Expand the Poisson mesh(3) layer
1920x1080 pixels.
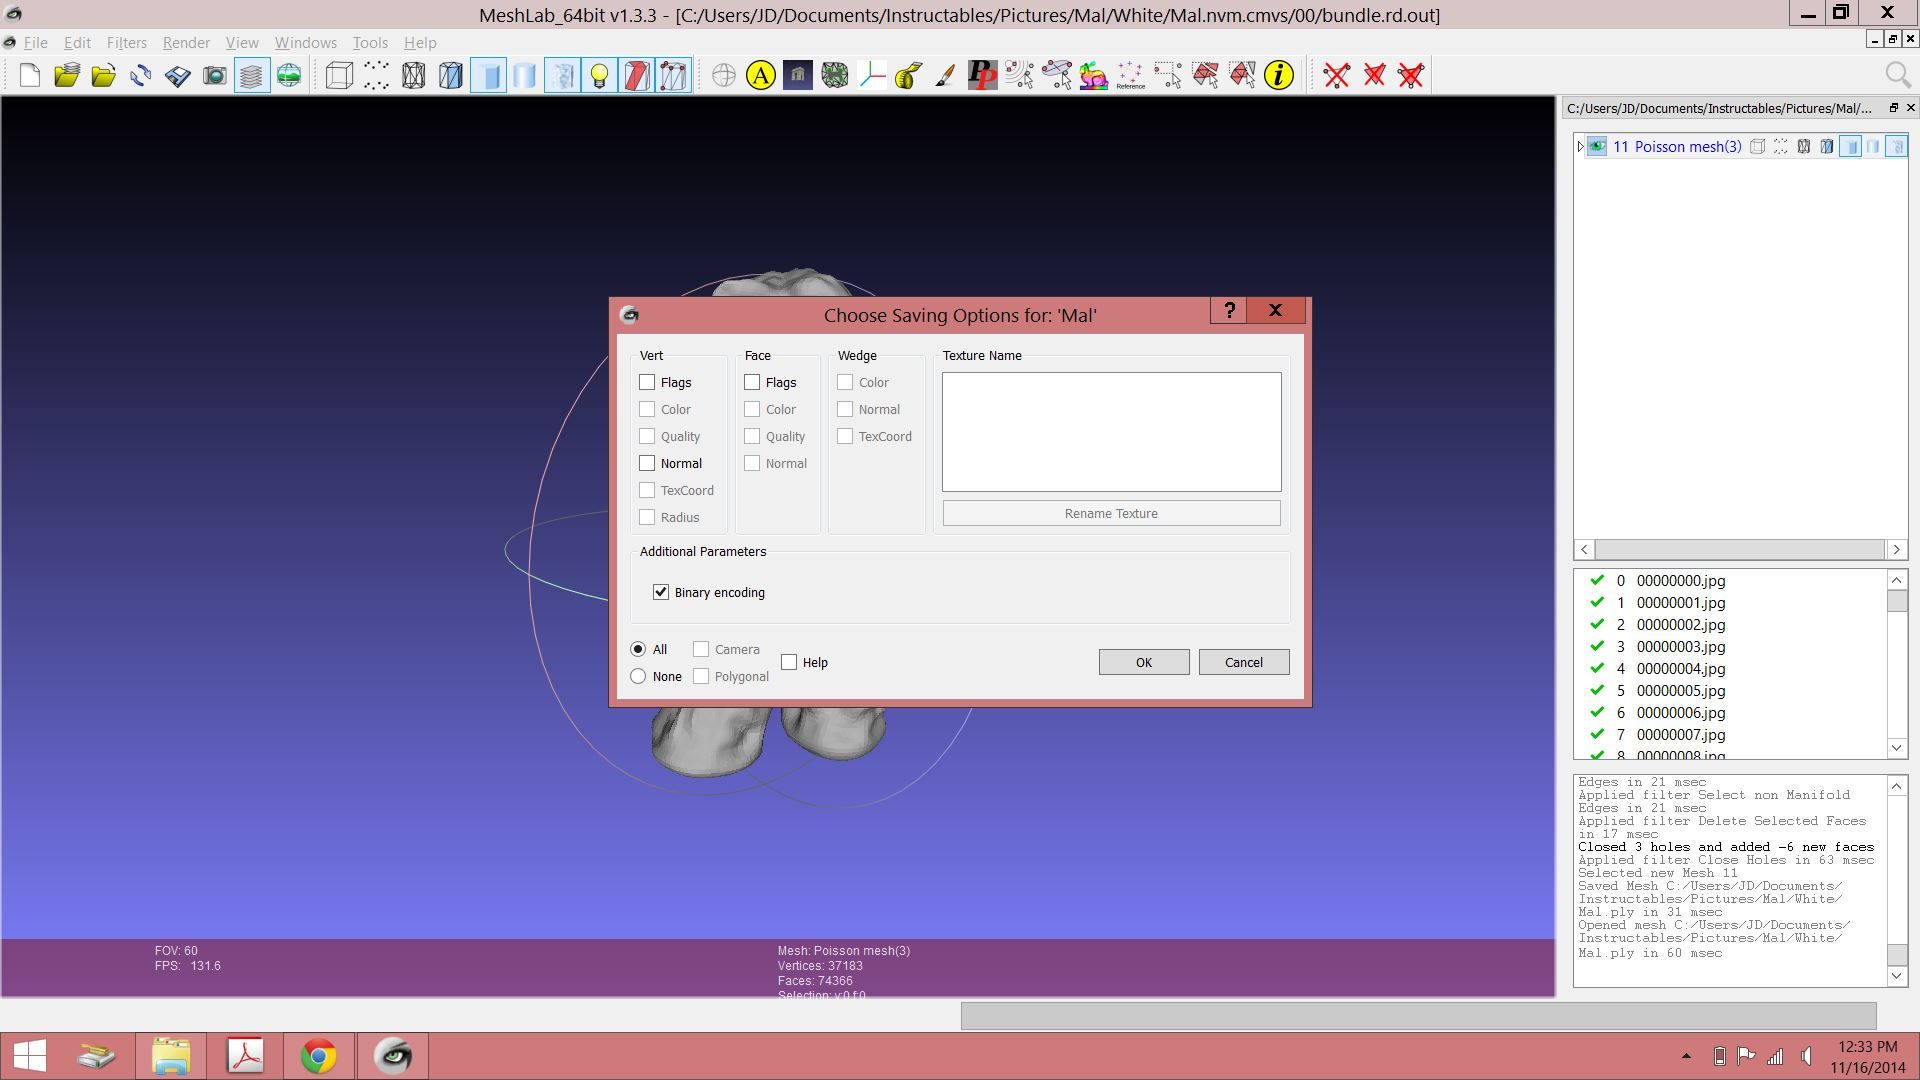(x=1580, y=147)
